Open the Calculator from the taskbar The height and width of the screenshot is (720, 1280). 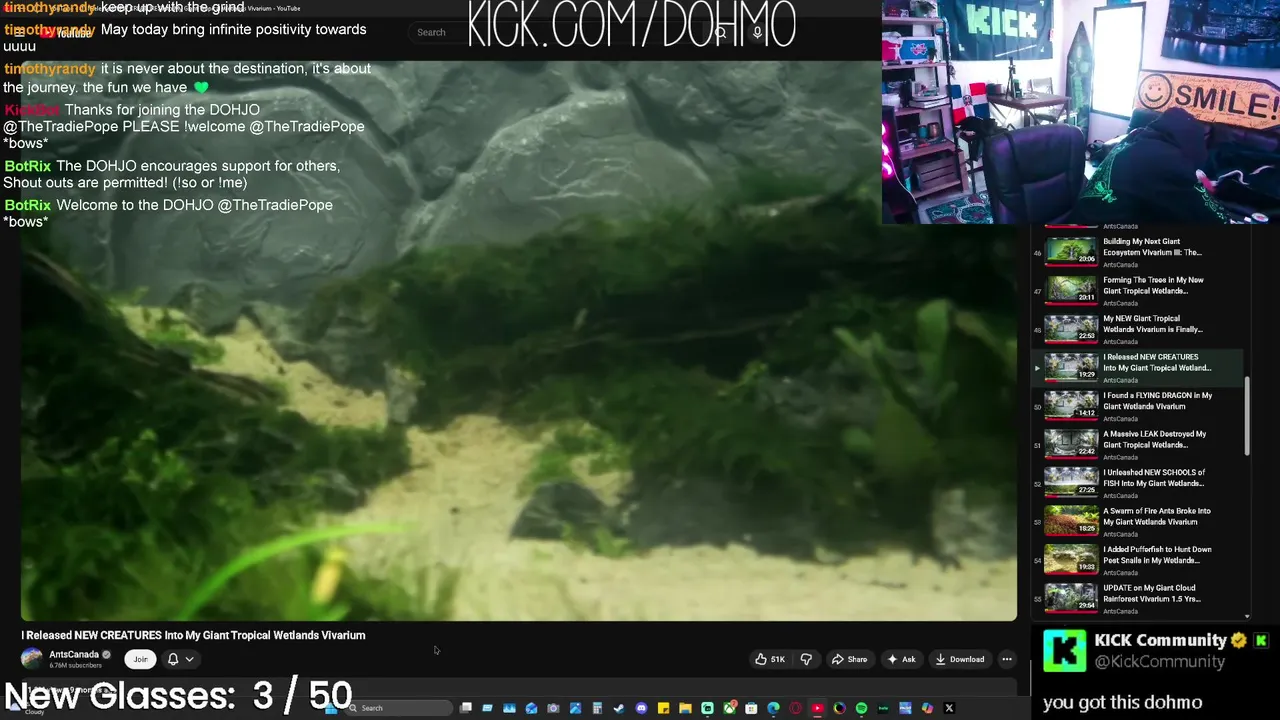(597, 708)
